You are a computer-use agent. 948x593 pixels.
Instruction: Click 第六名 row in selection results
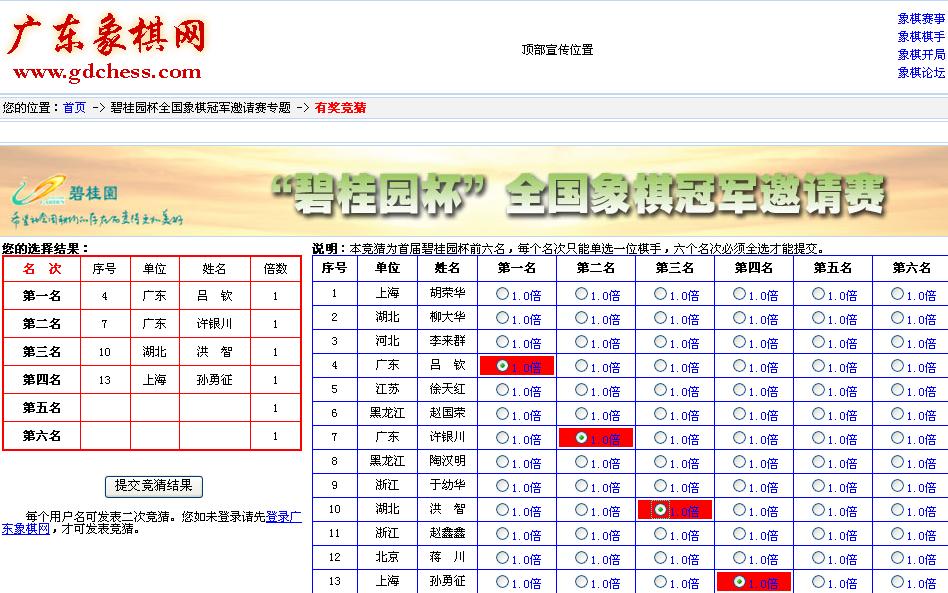point(152,436)
